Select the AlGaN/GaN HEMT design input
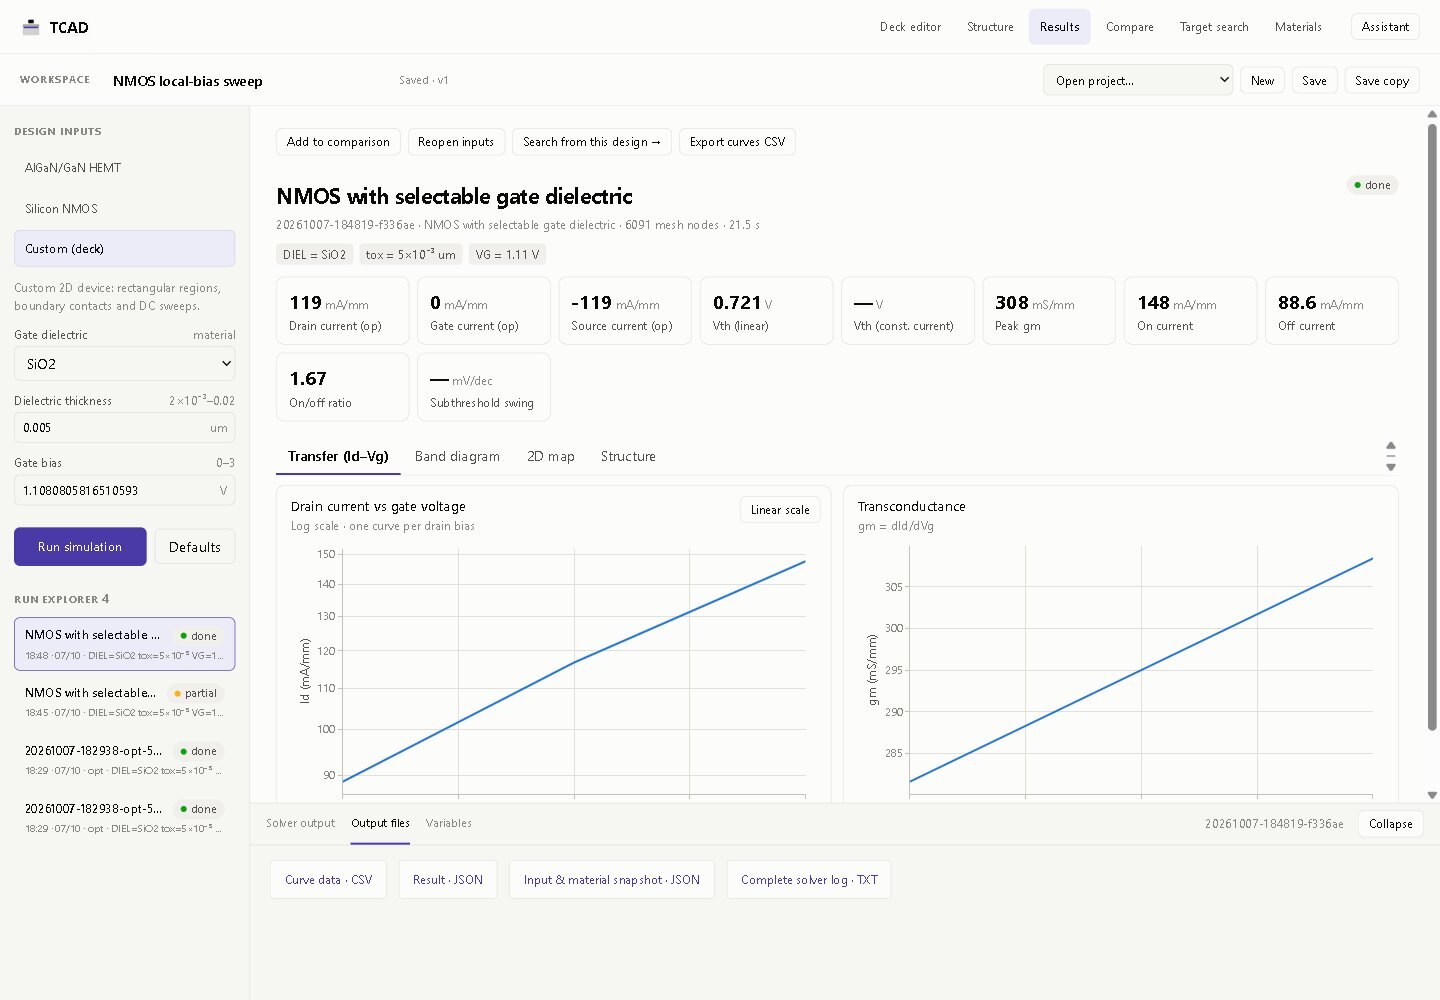 (125, 168)
